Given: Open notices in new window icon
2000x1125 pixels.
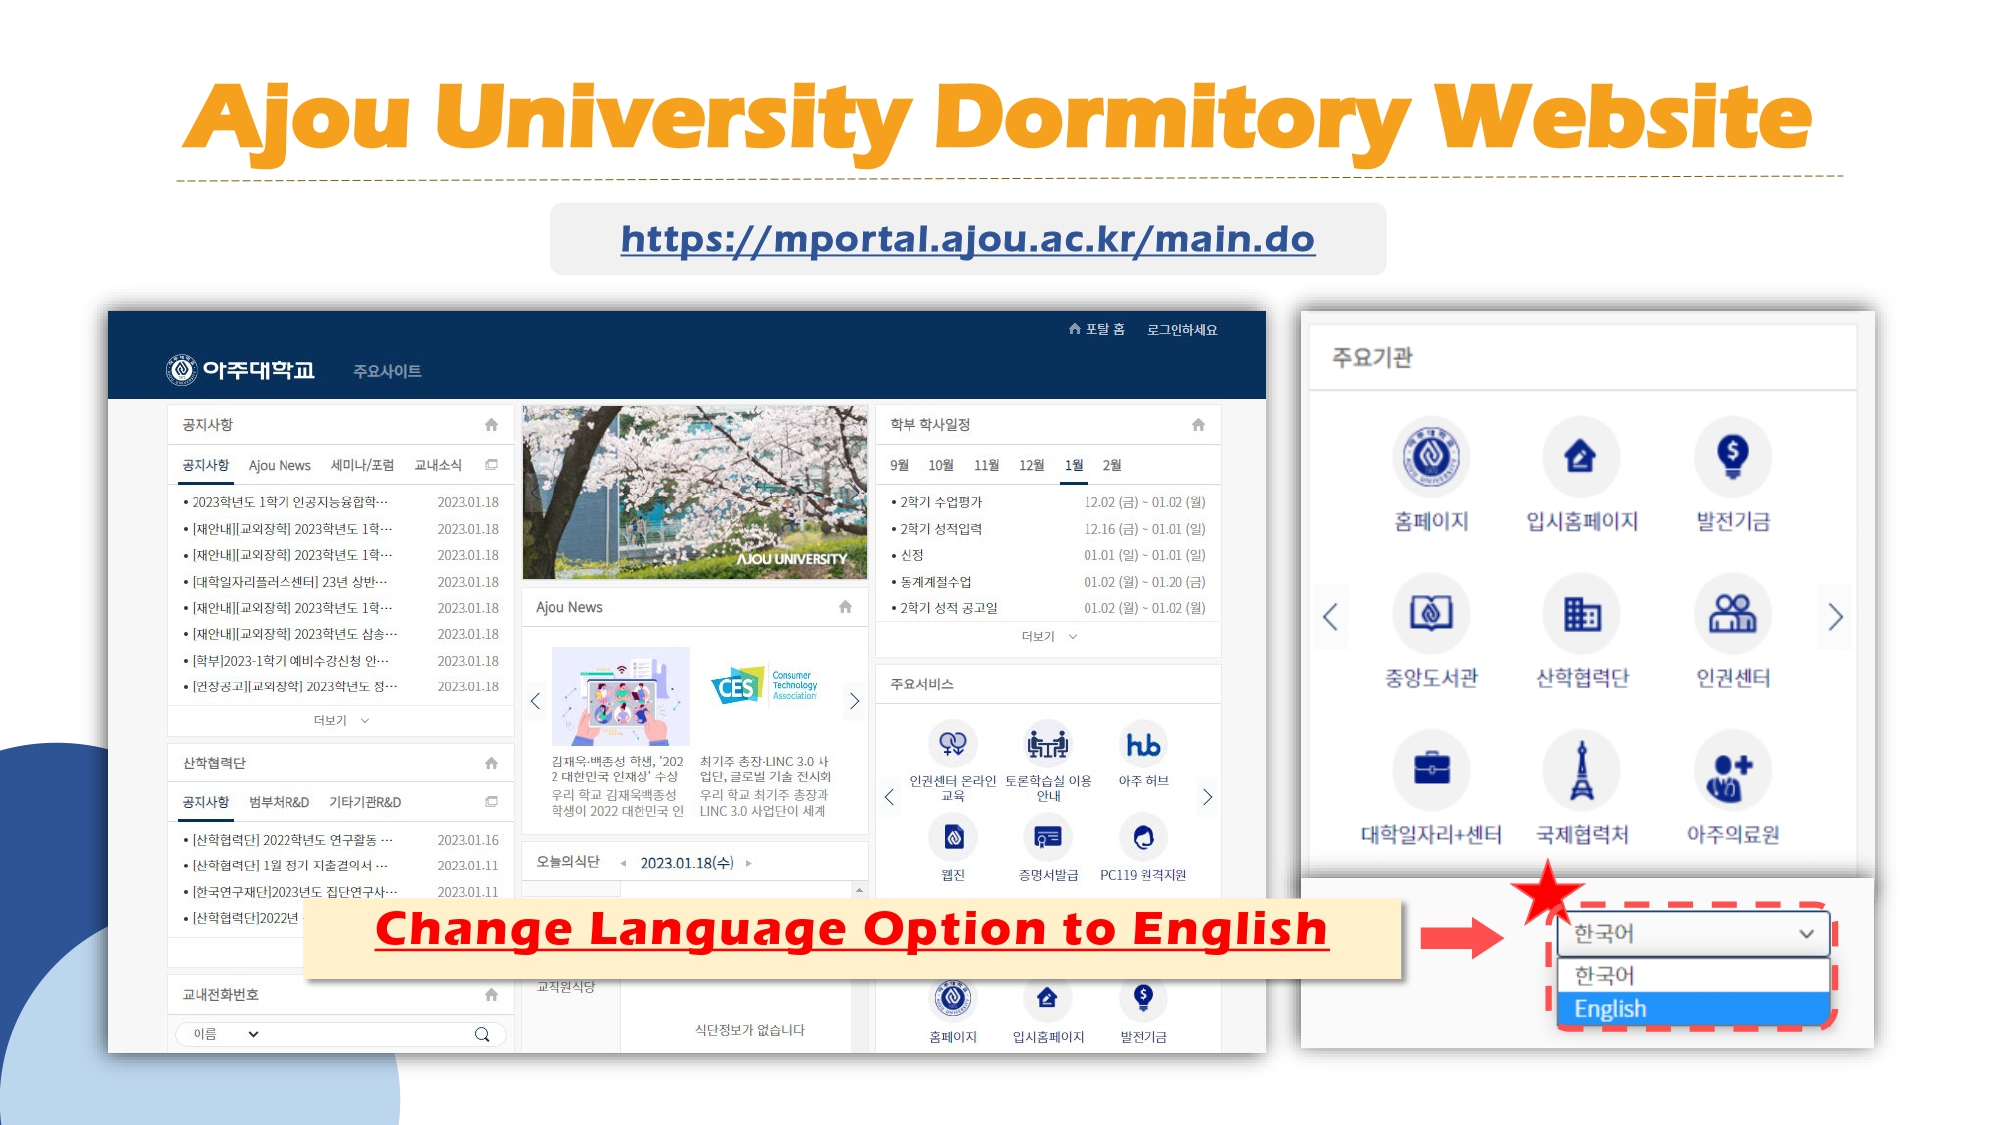Looking at the screenshot, I should click(x=491, y=465).
